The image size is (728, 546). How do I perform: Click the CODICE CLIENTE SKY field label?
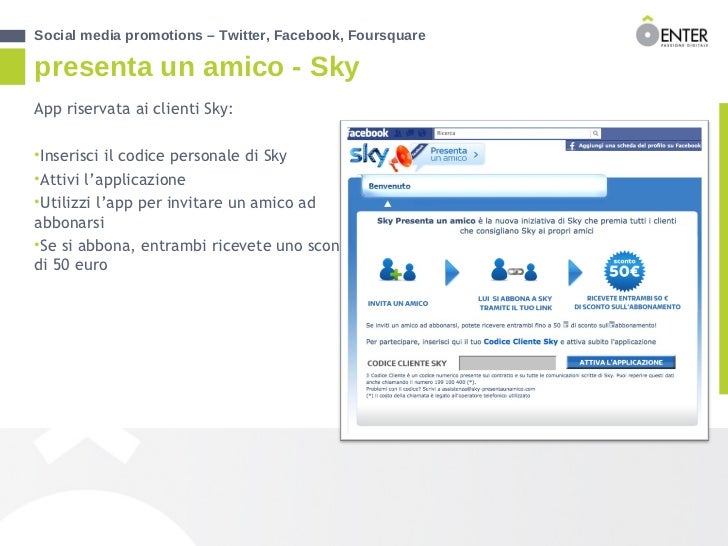[407, 363]
